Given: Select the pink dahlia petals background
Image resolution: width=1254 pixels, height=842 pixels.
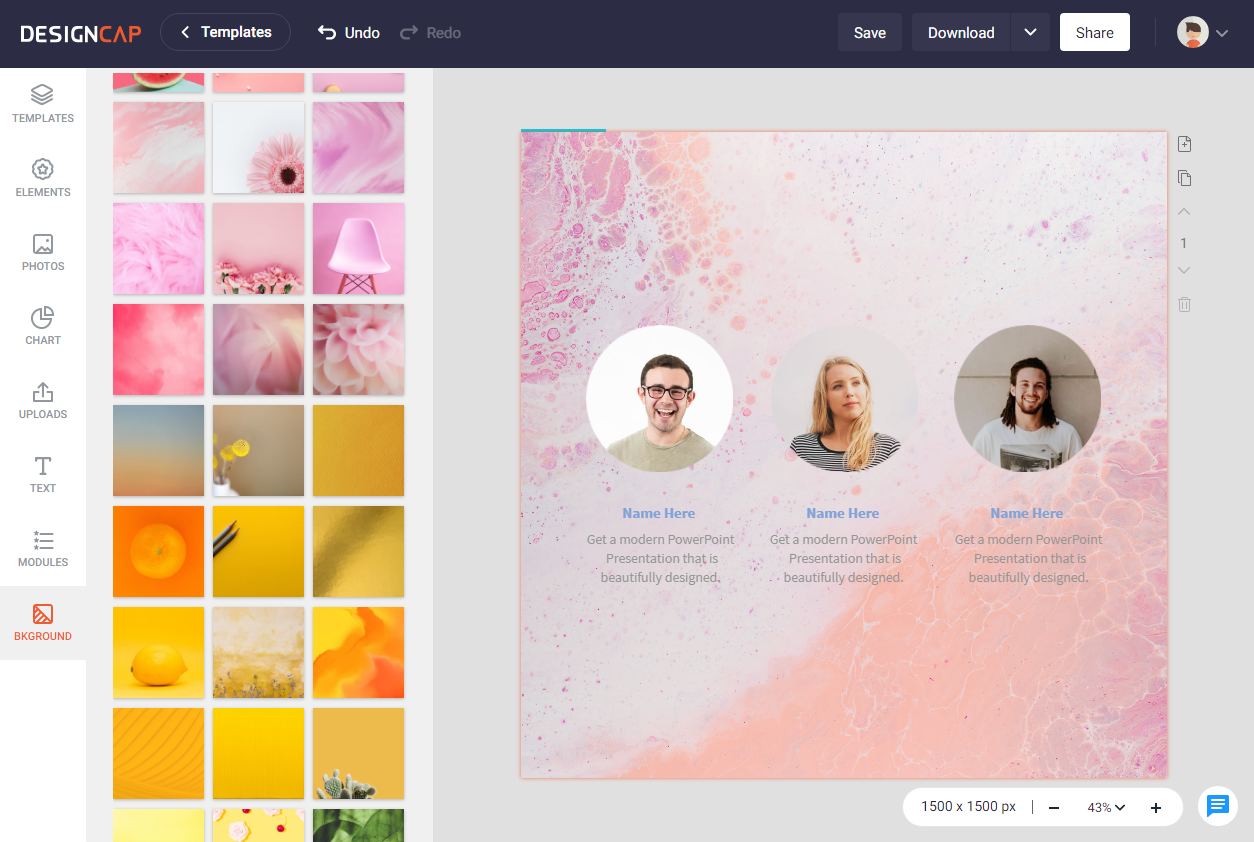Looking at the screenshot, I should (359, 350).
